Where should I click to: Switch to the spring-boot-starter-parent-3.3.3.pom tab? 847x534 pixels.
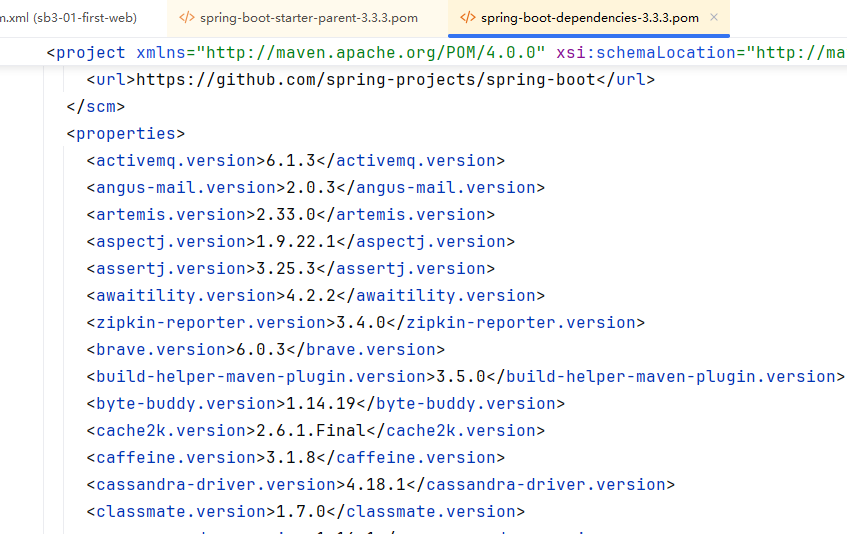(308, 18)
